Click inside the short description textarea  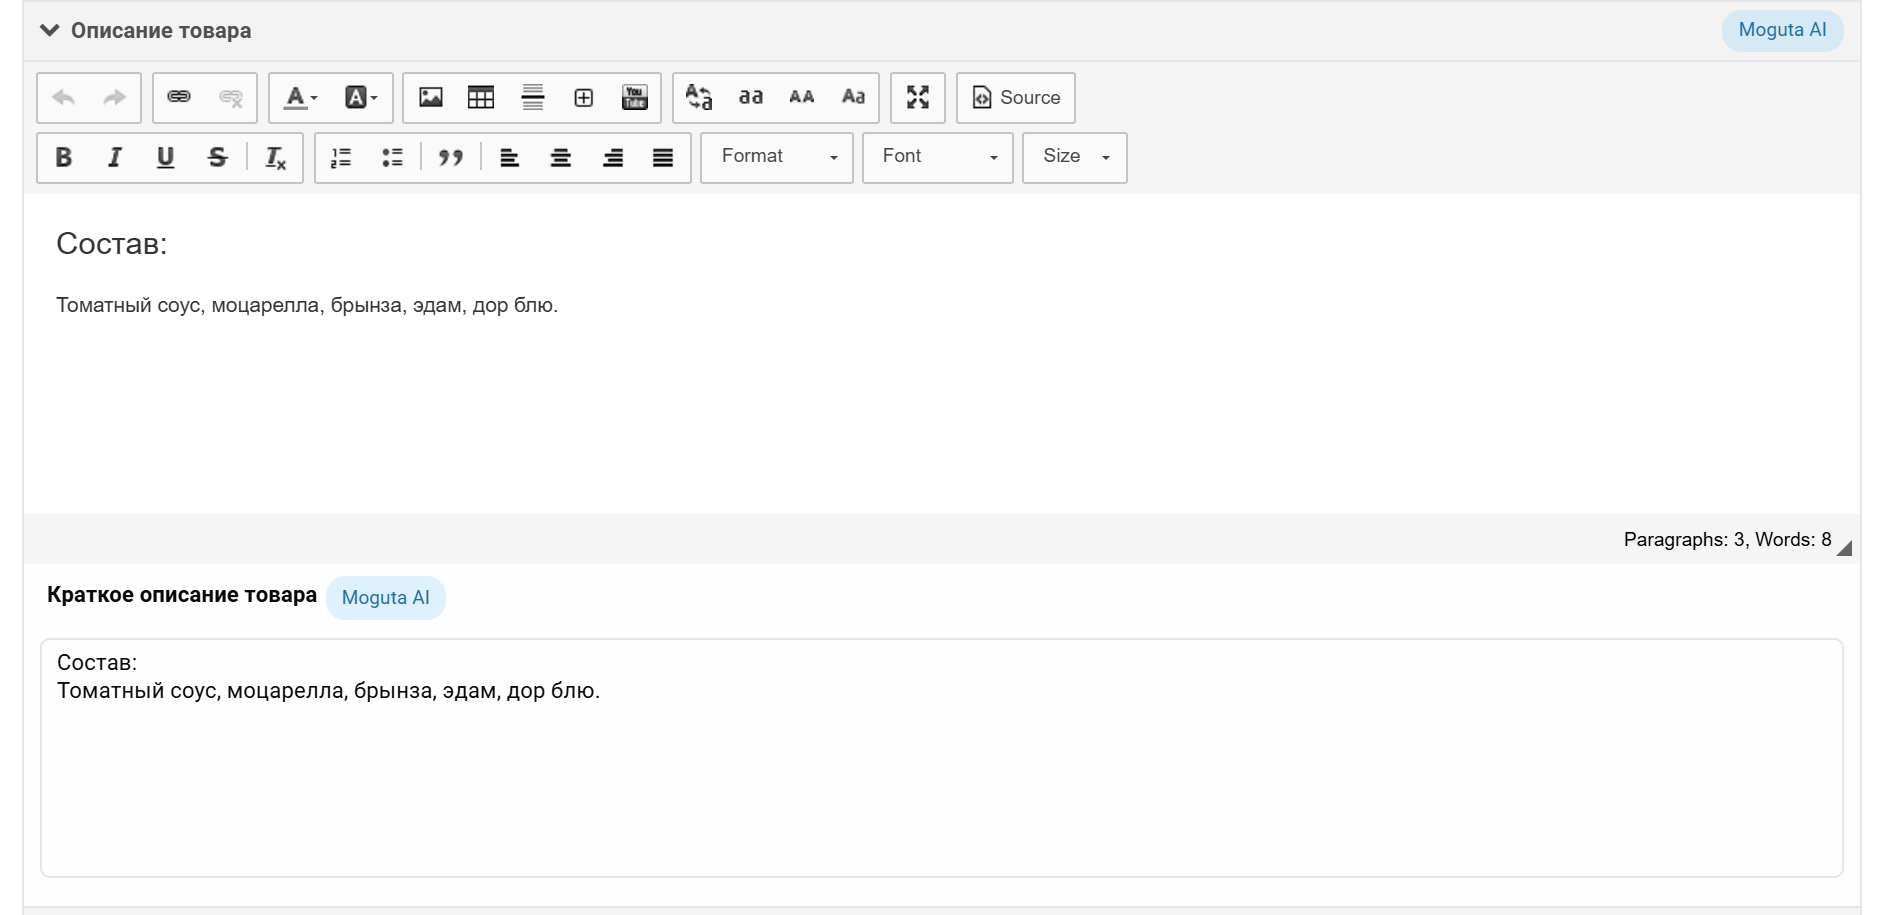click(940, 770)
